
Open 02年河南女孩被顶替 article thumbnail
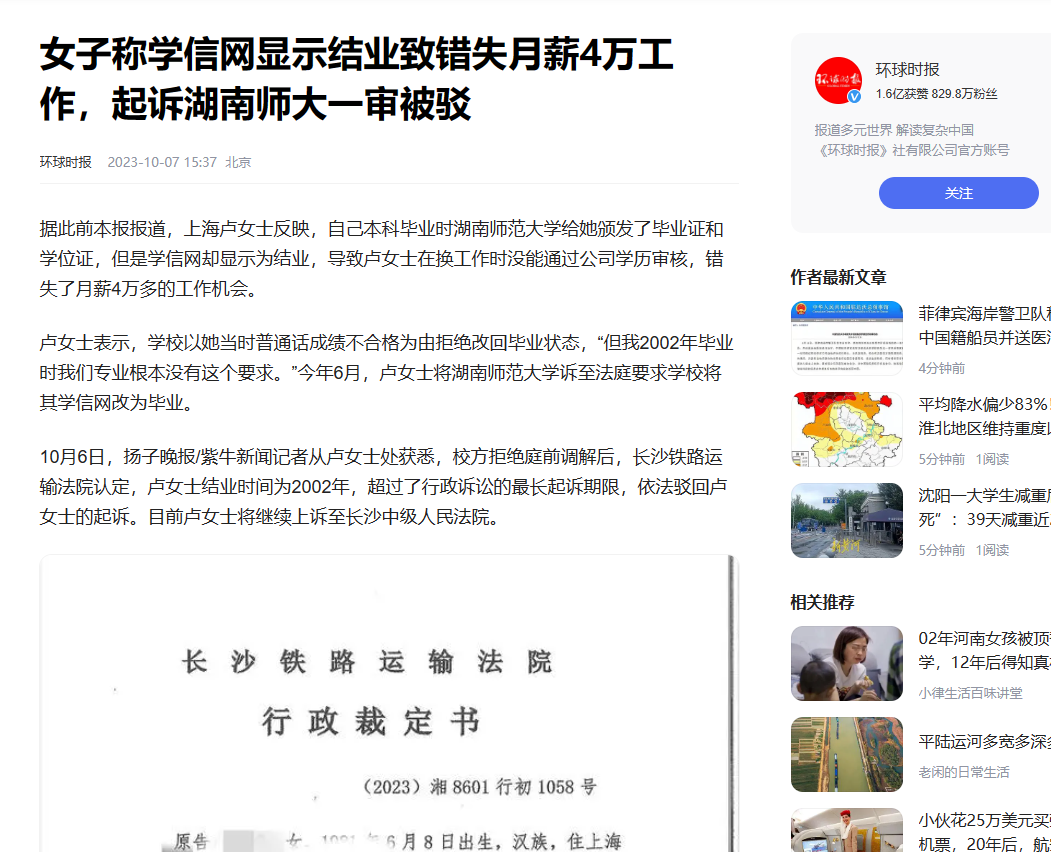click(847, 664)
